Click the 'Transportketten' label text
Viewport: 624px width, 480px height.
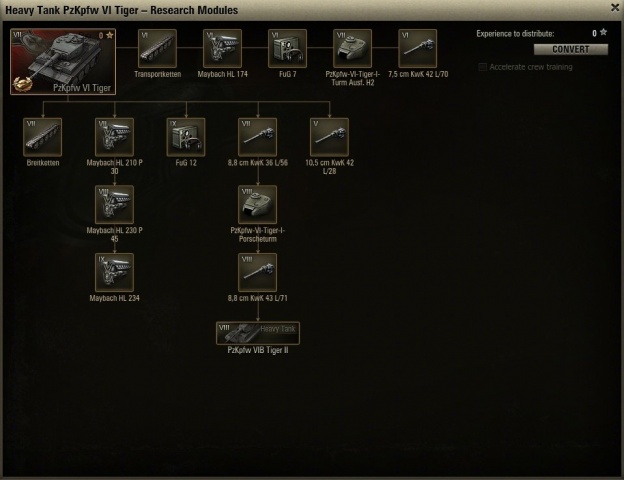[158, 74]
